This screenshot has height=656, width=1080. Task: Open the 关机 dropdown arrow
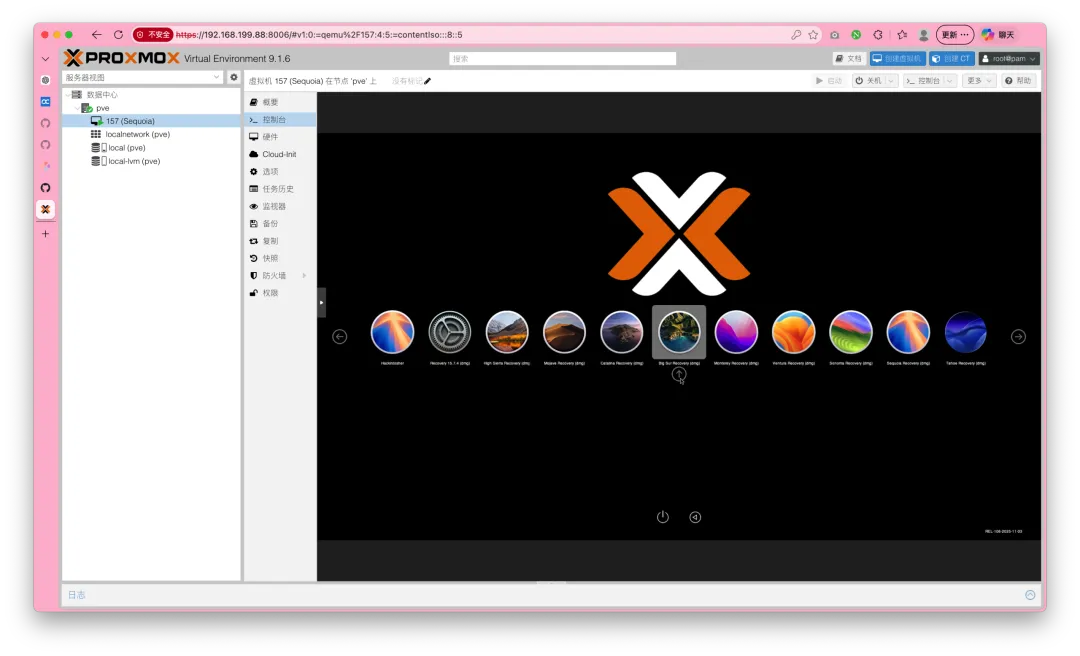891,81
